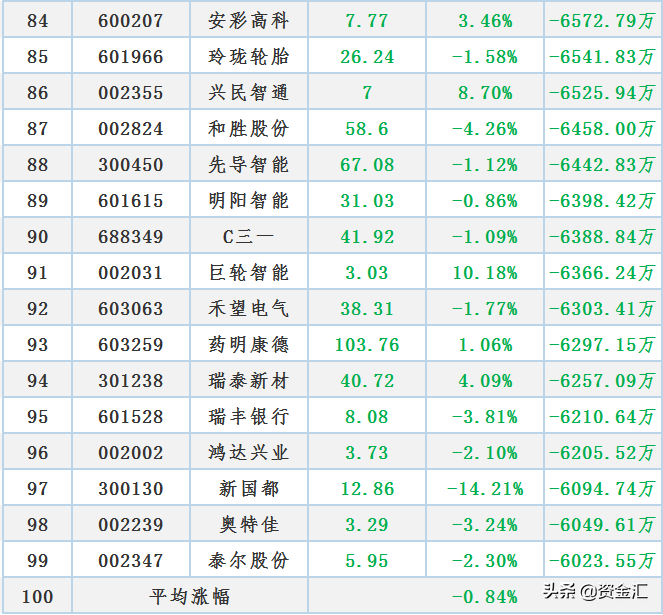
Task: Click the price 7.77 cell
Action: [367, 20]
